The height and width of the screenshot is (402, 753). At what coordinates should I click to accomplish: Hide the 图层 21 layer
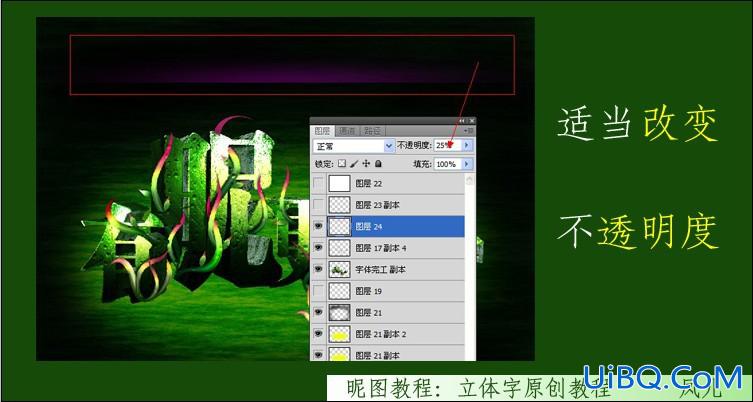[318, 312]
